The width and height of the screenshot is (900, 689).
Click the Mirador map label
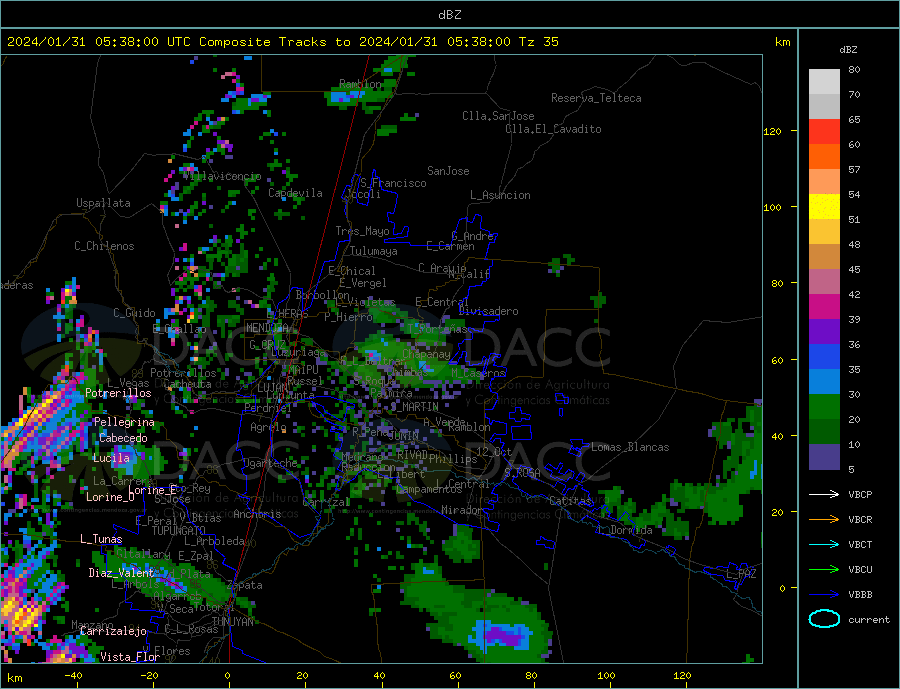[x=461, y=510]
